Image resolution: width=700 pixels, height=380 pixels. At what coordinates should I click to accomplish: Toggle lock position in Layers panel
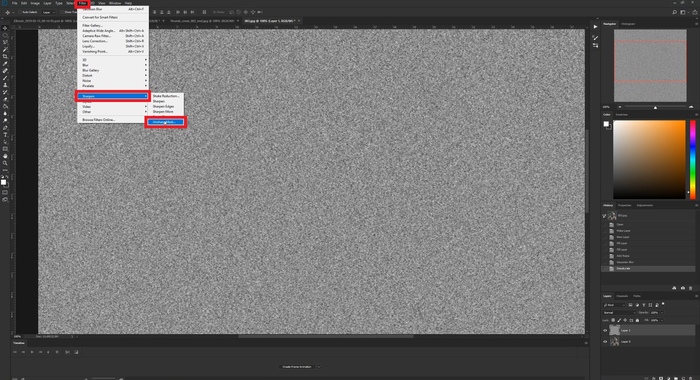coord(625,320)
